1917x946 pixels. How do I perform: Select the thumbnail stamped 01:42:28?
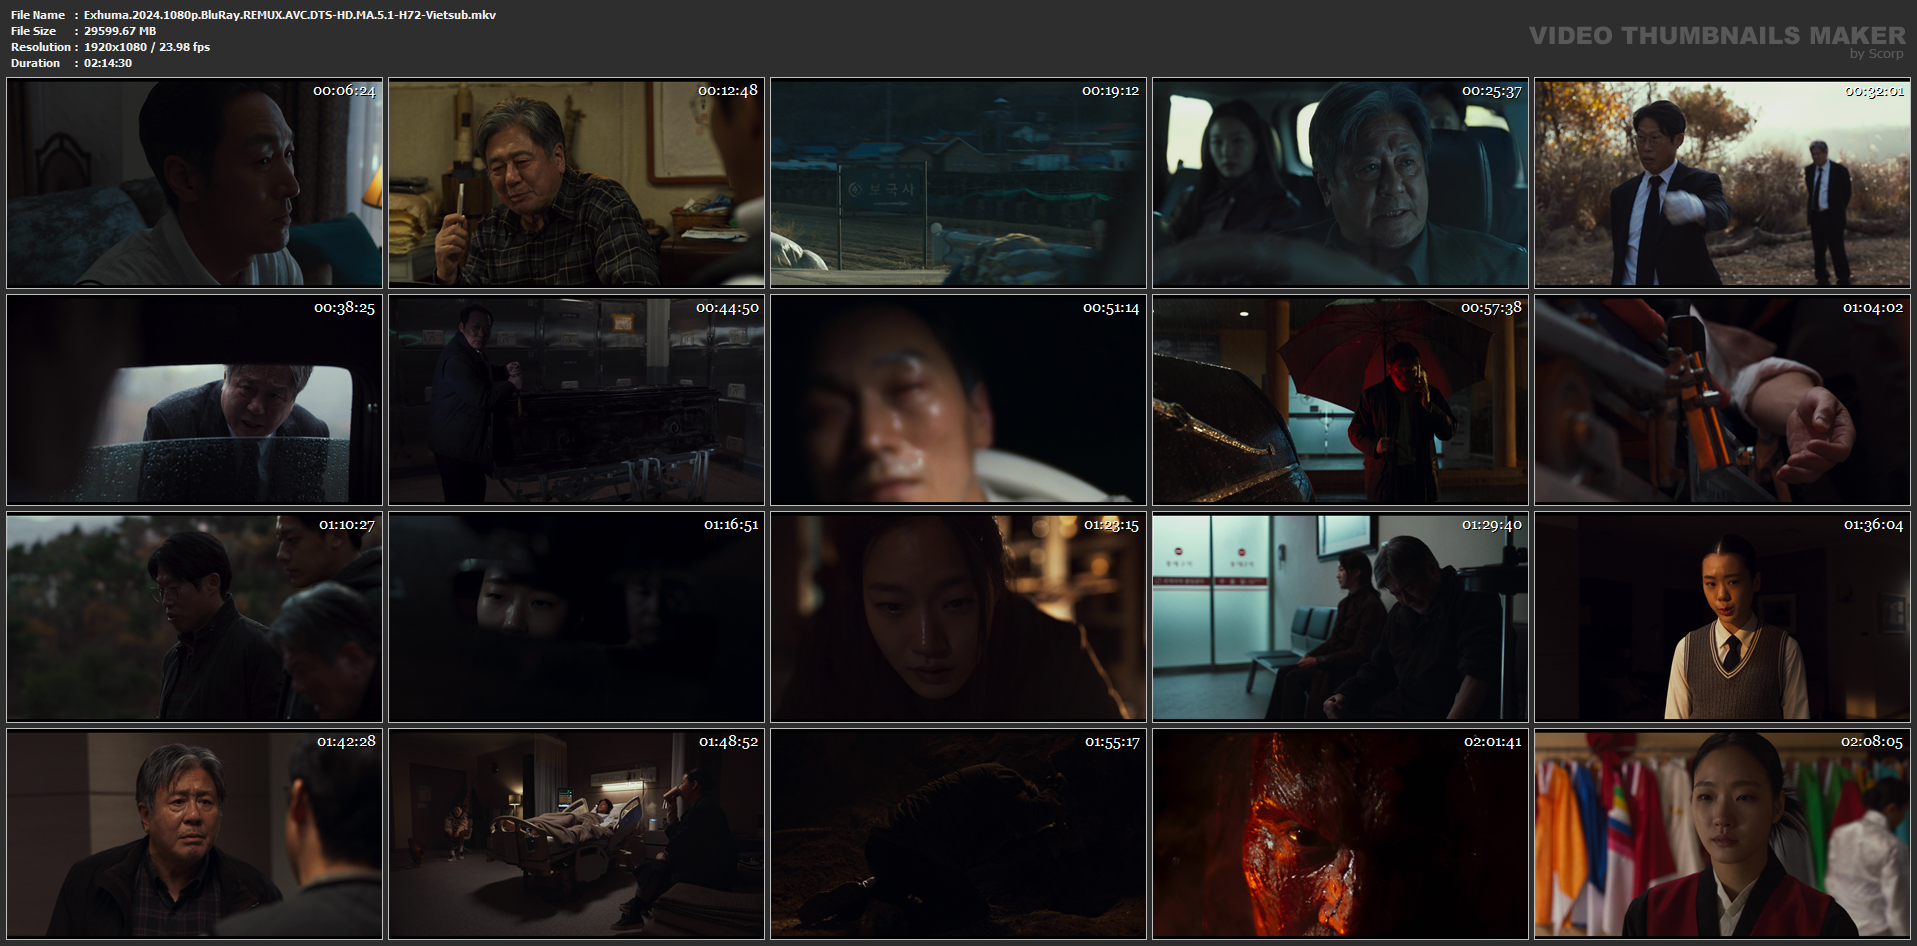point(195,834)
